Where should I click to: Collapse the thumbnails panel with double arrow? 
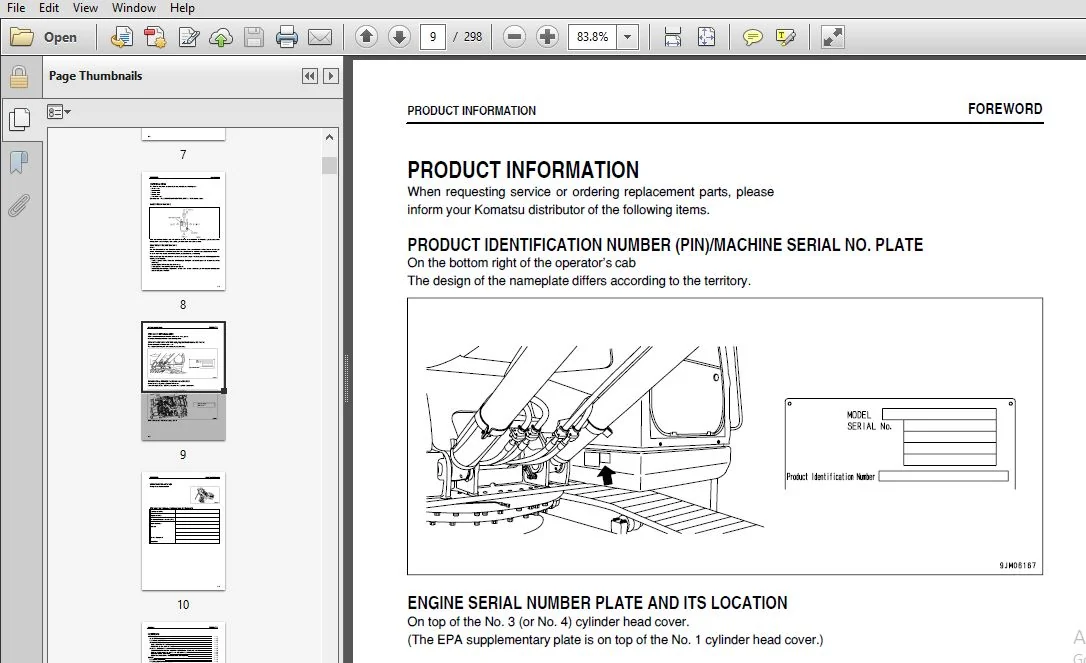pos(310,76)
